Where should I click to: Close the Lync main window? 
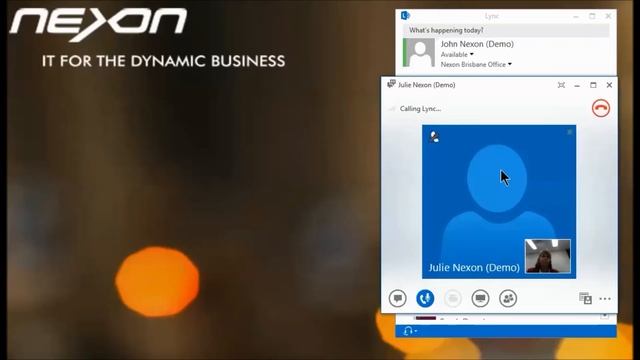608,16
